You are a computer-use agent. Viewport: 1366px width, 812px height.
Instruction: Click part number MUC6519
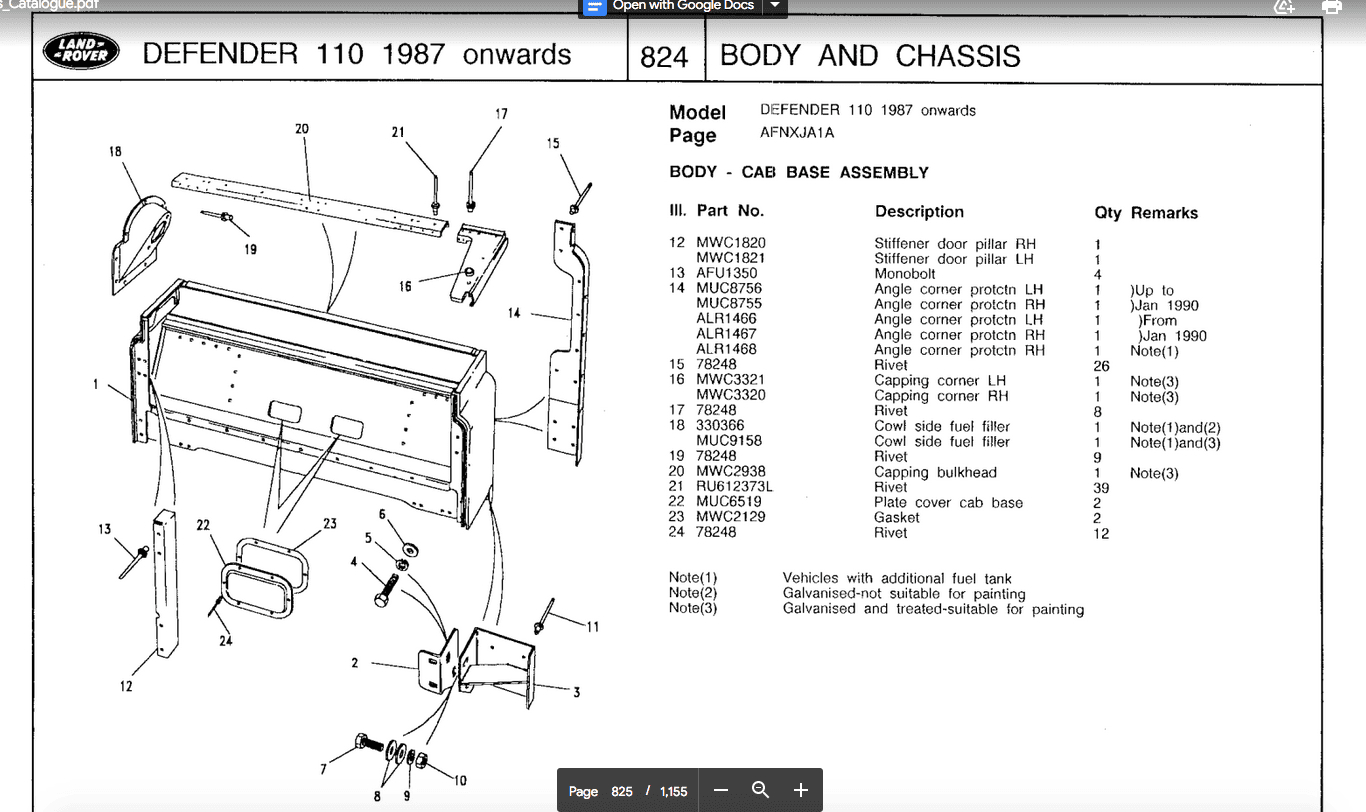pos(729,502)
